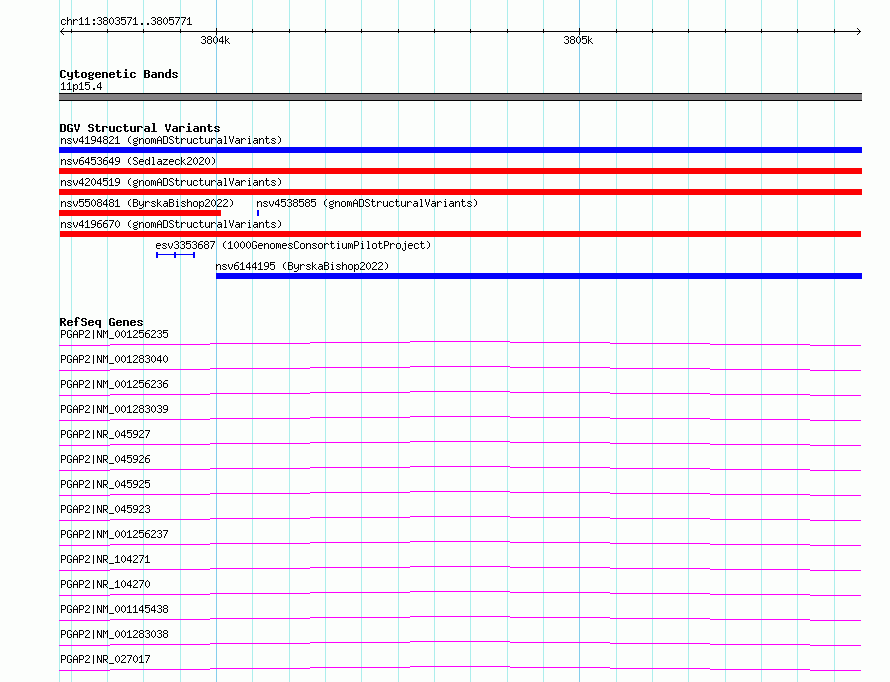Image resolution: width=890 pixels, height=682 pixels.
Task: Click the short red nsv5508481 bar
Action: 140,213
